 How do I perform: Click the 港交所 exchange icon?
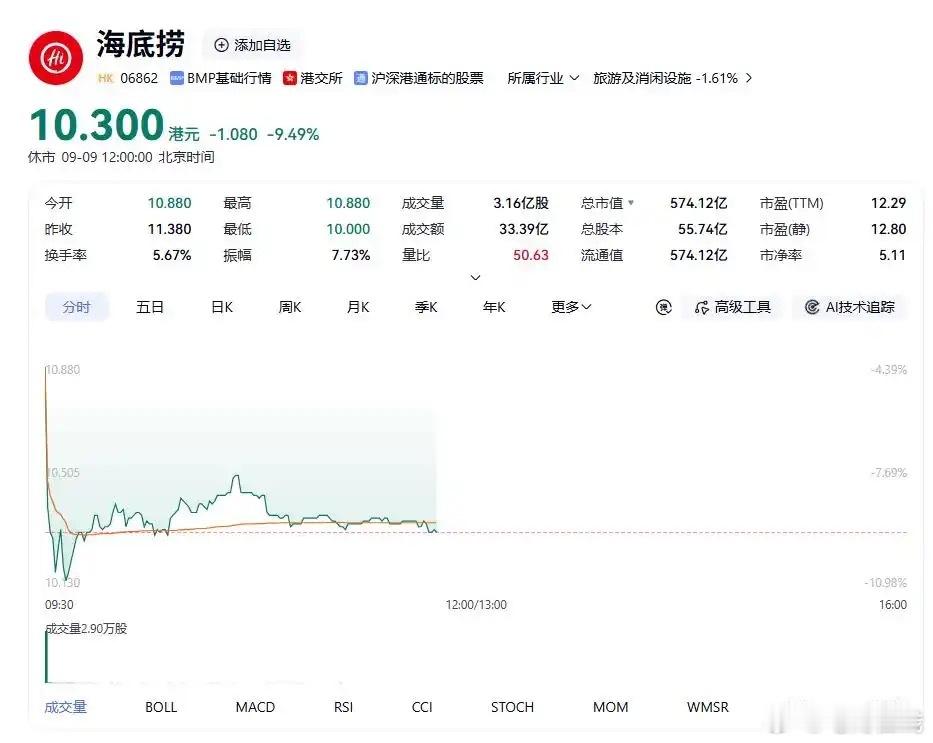(289, 78)
